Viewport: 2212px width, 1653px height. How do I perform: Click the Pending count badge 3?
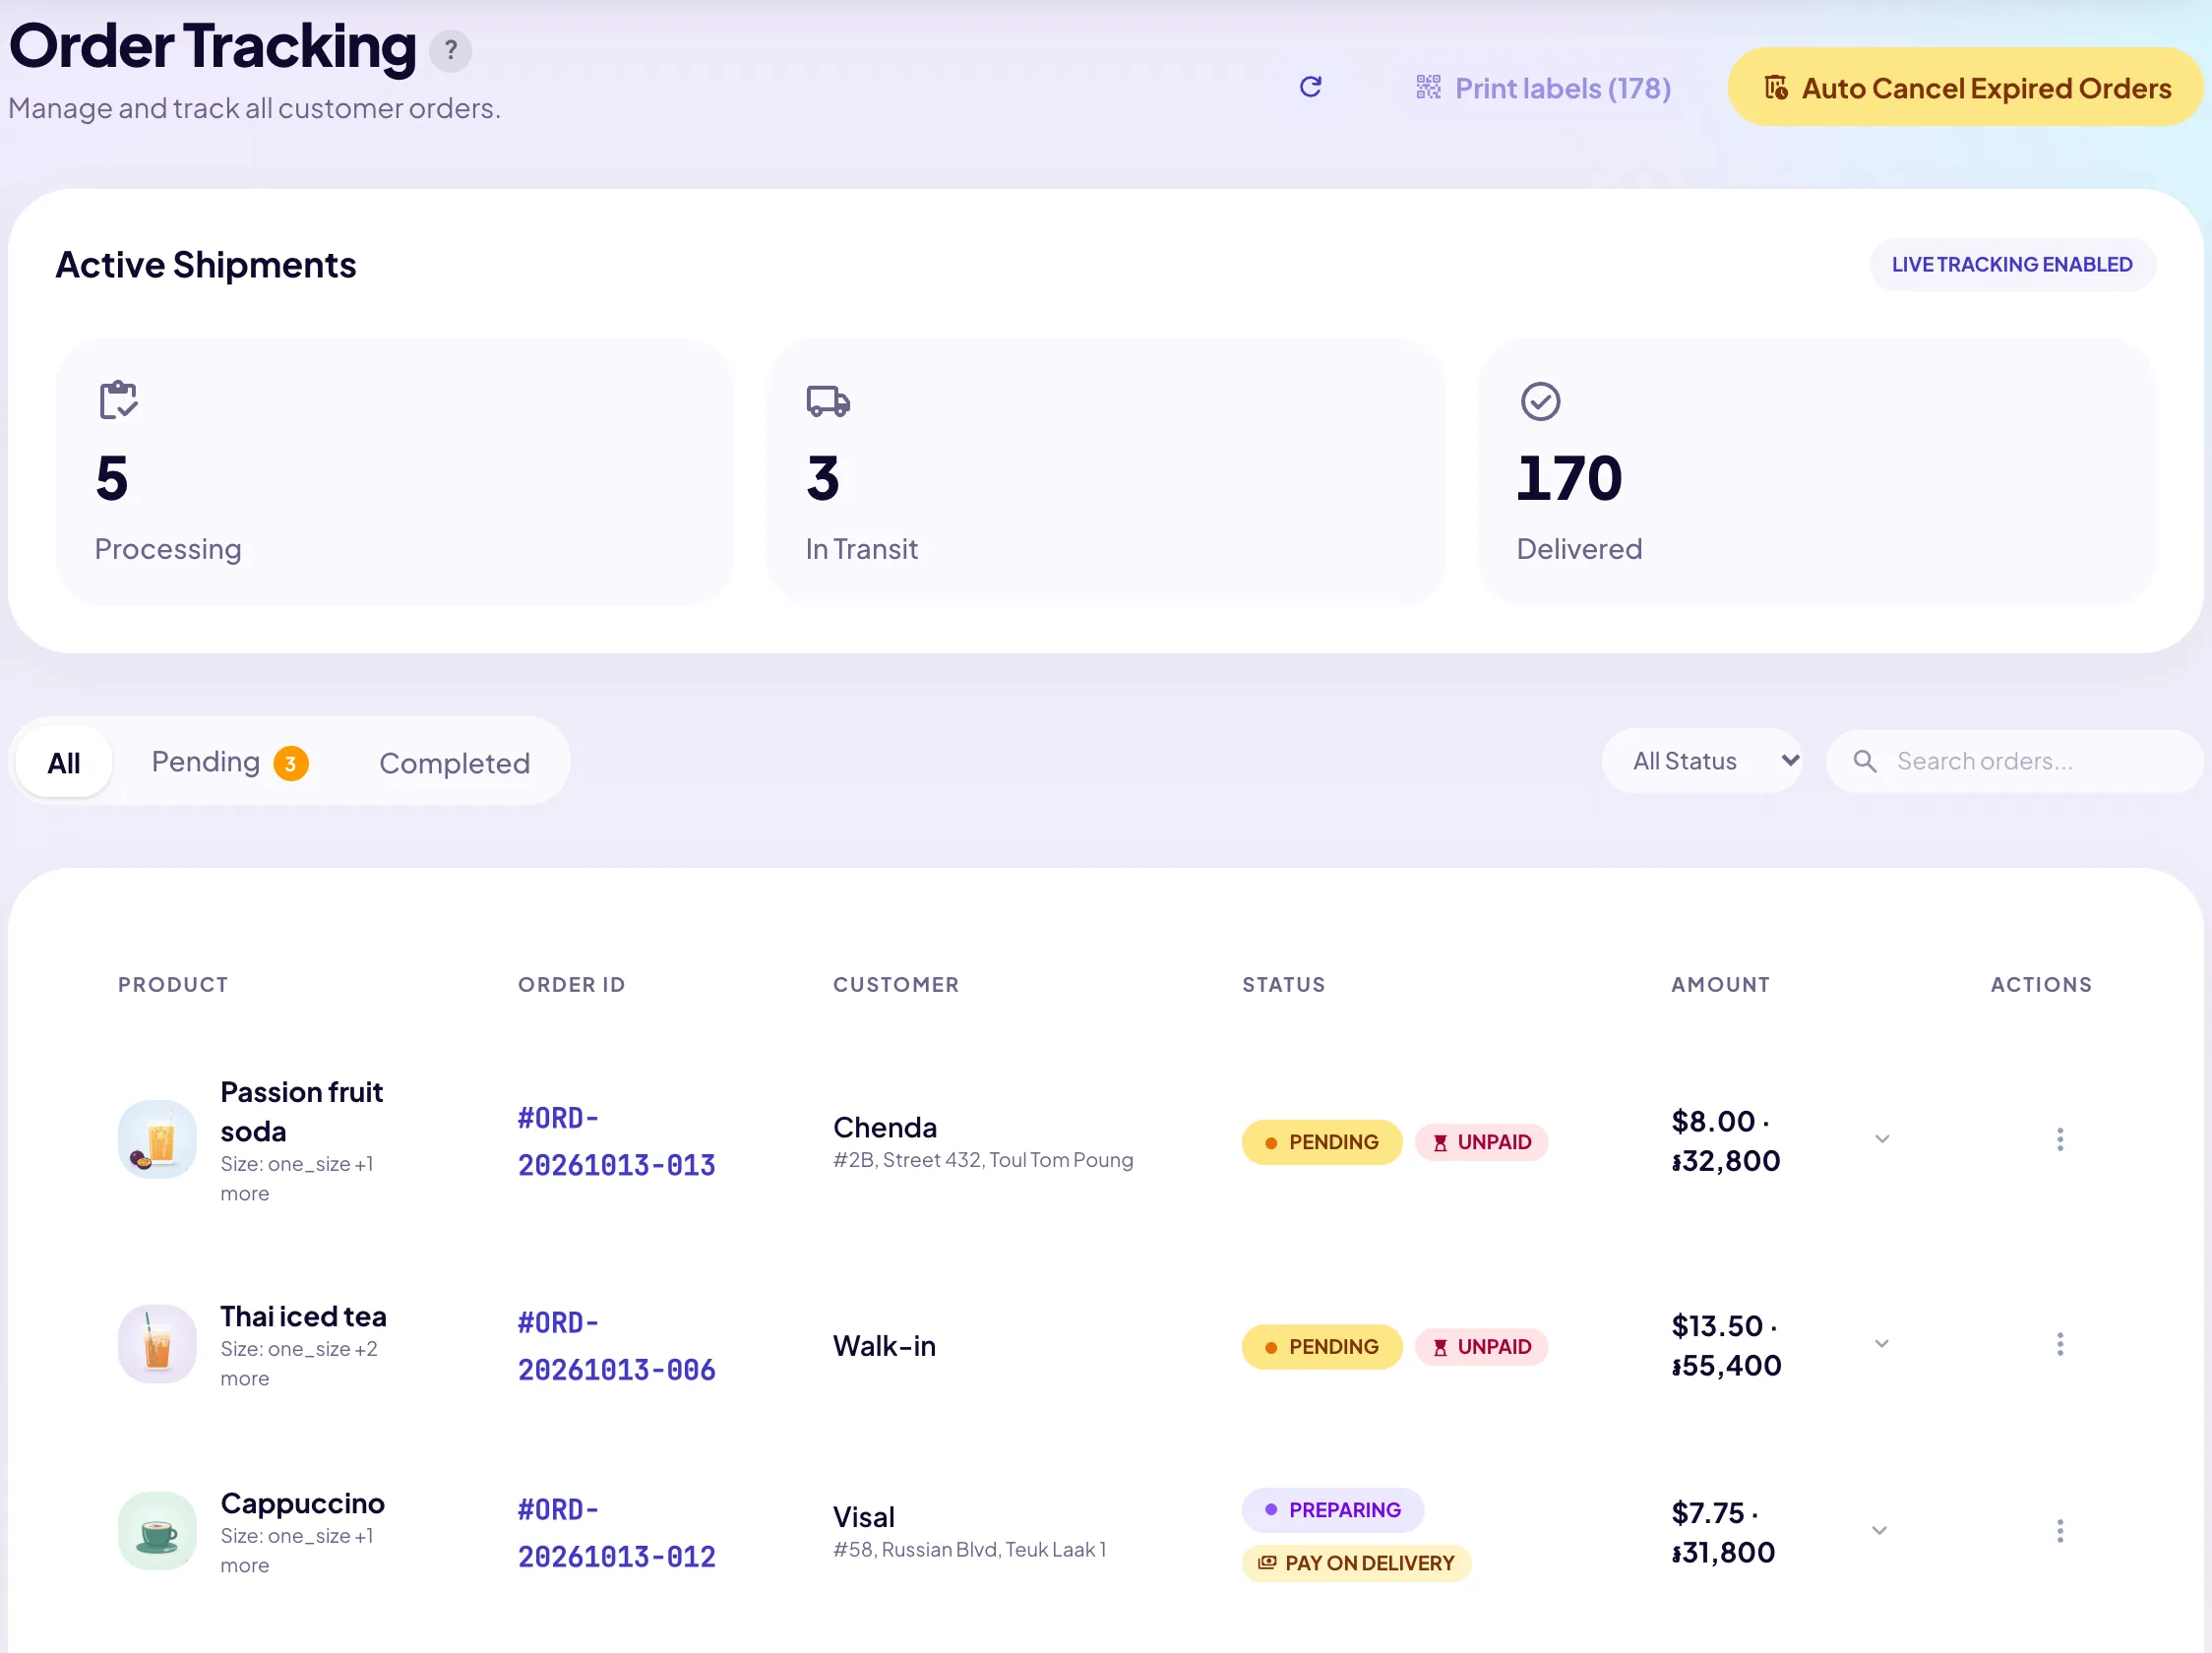[x=291, y=764]
